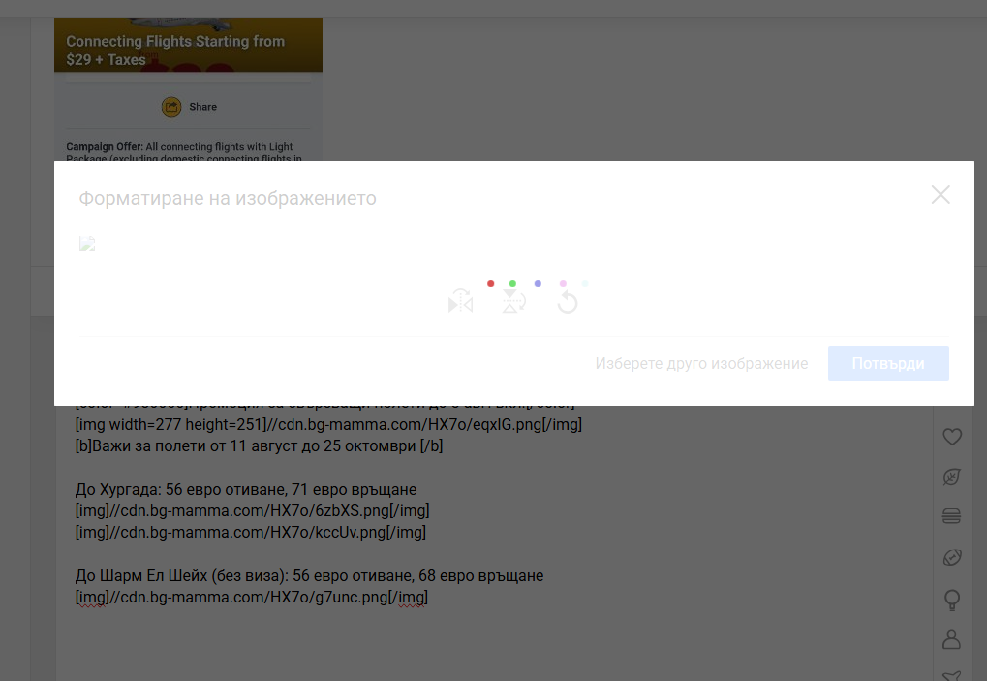Open the football sports emoji category
Screen dimensions: 987x681
click(x=951, y=558)
